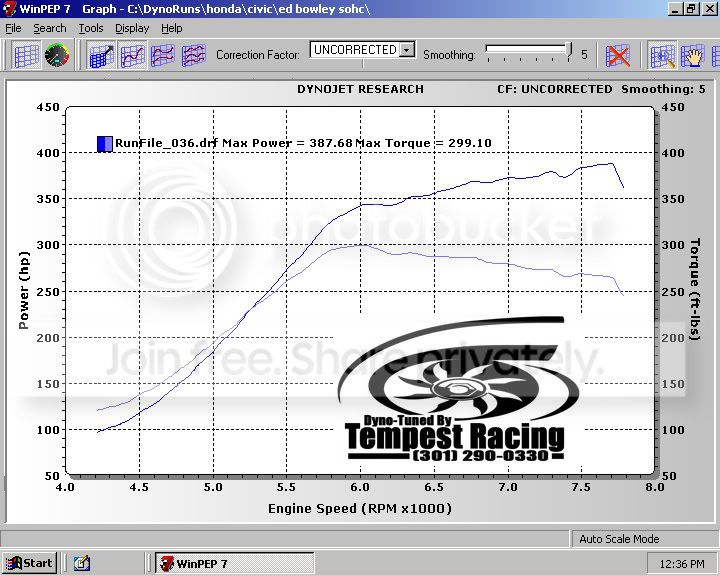The image size is (720, 576).
Task: Click the graph grid view icon
Action: pyautogui.click(x=26, y=55)
